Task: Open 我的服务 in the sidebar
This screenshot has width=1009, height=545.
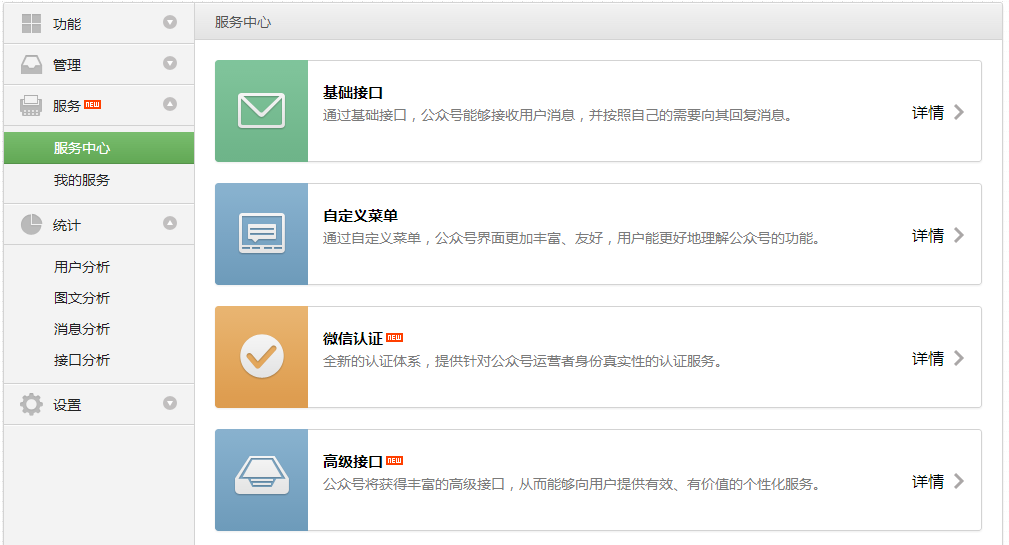Action: pyautogui.click(x=82, y=180)
